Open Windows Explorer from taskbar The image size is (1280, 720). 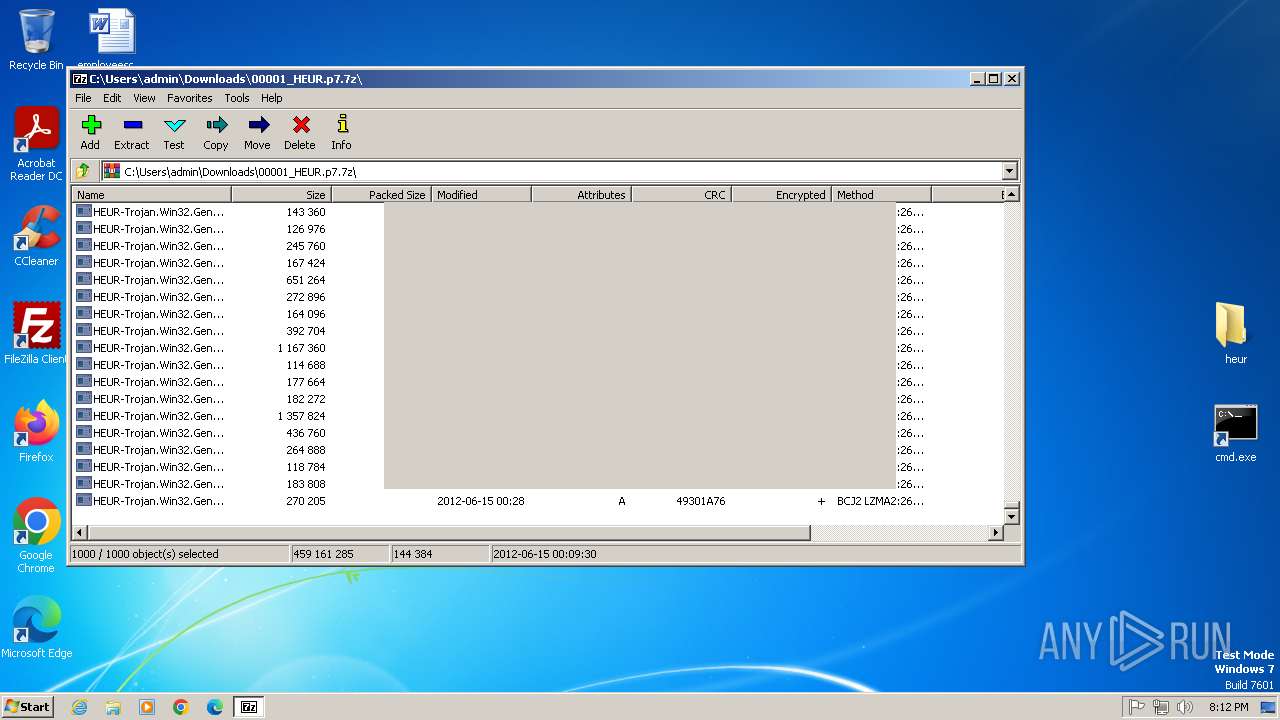113,707
